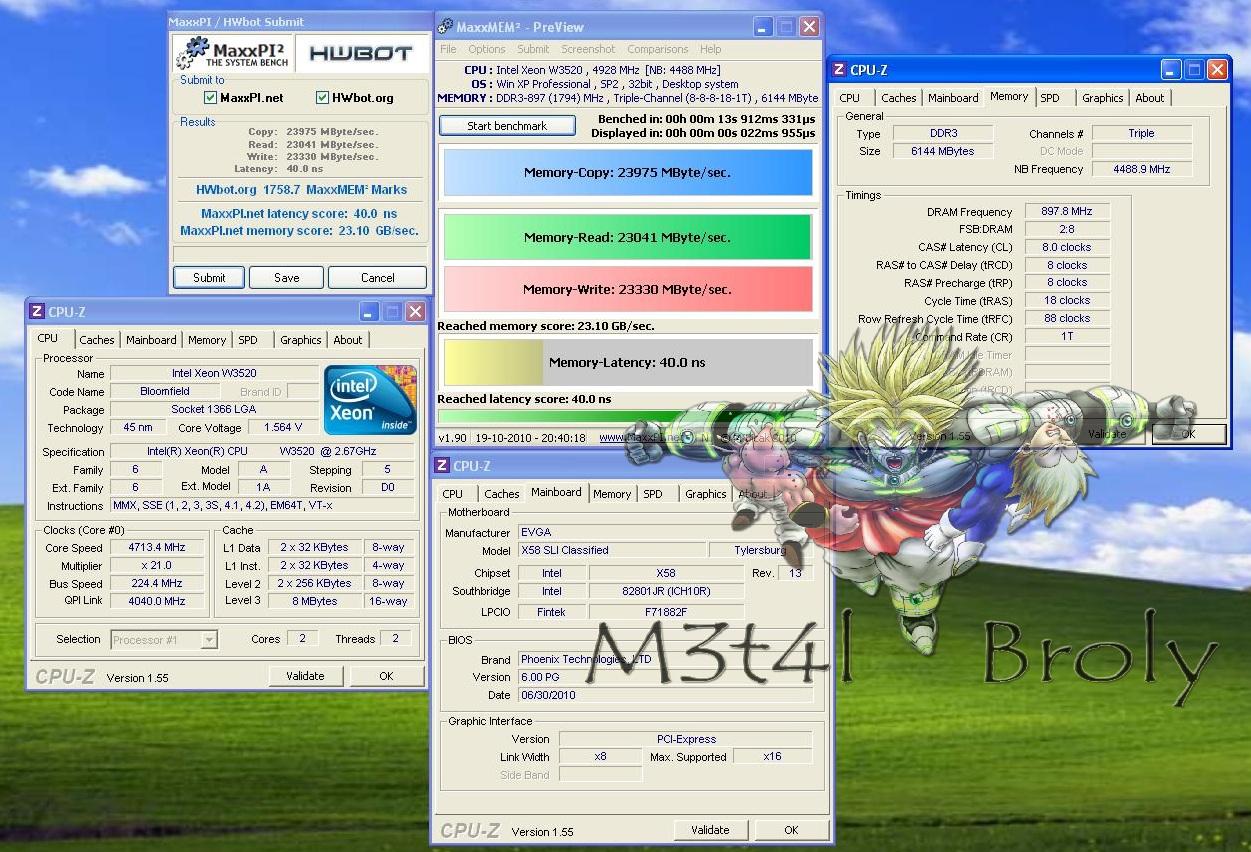Image resolution: width=1251 pixels, height=852 pixels.
Task: Click the CAS# Latency value 8.0 clocks
Action: click(x=1067, y=248)
